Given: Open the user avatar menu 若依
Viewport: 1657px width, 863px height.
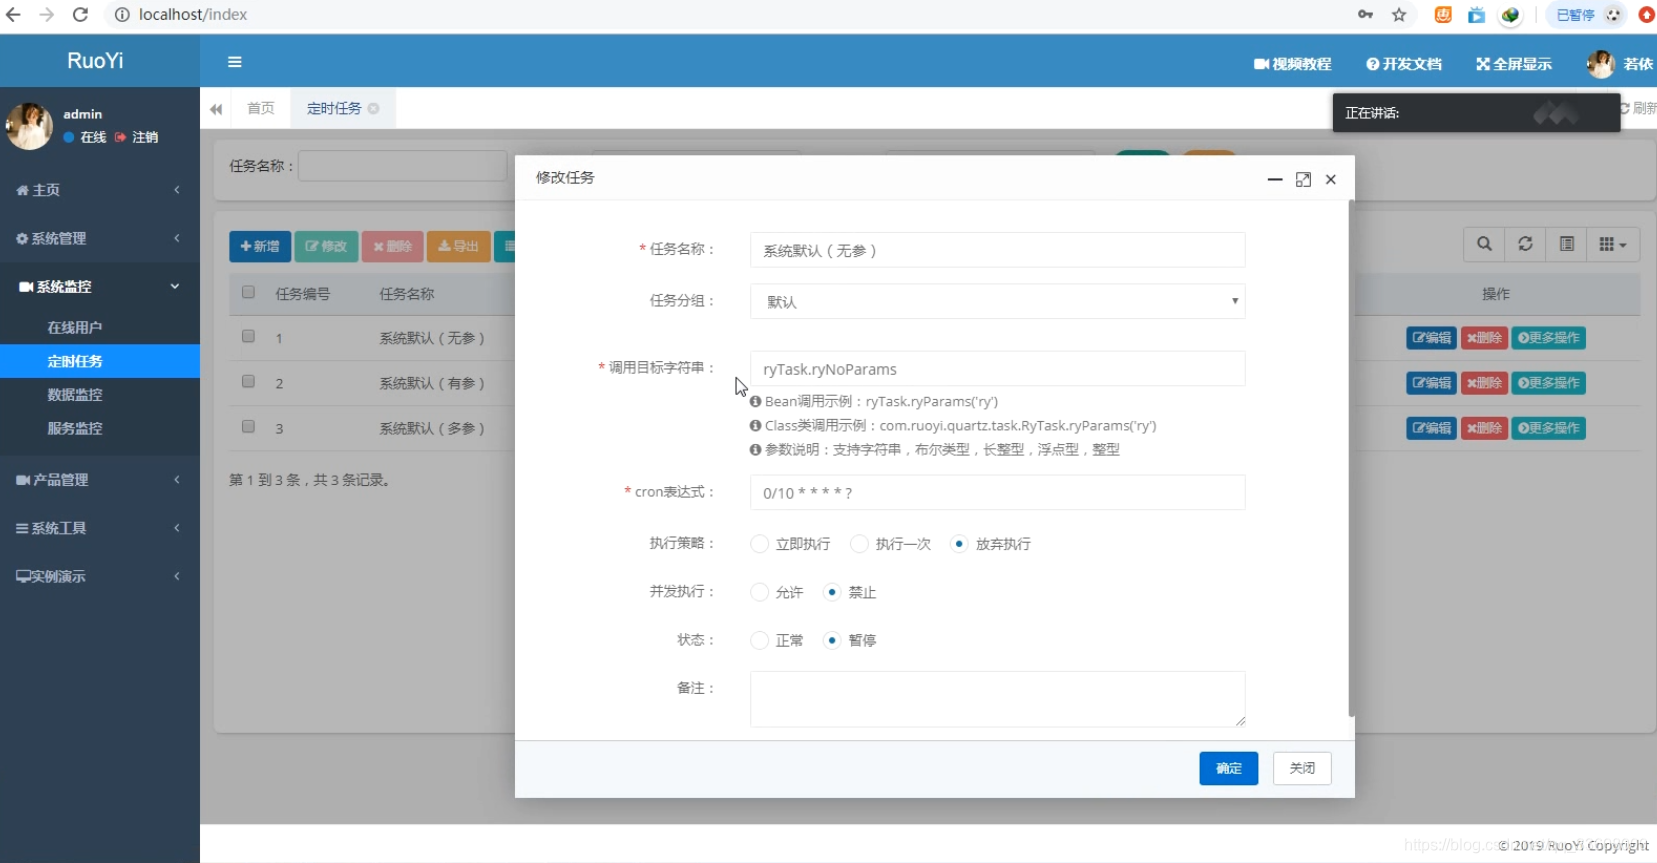Looking at the screenshot, I should tap(1620, 64).
